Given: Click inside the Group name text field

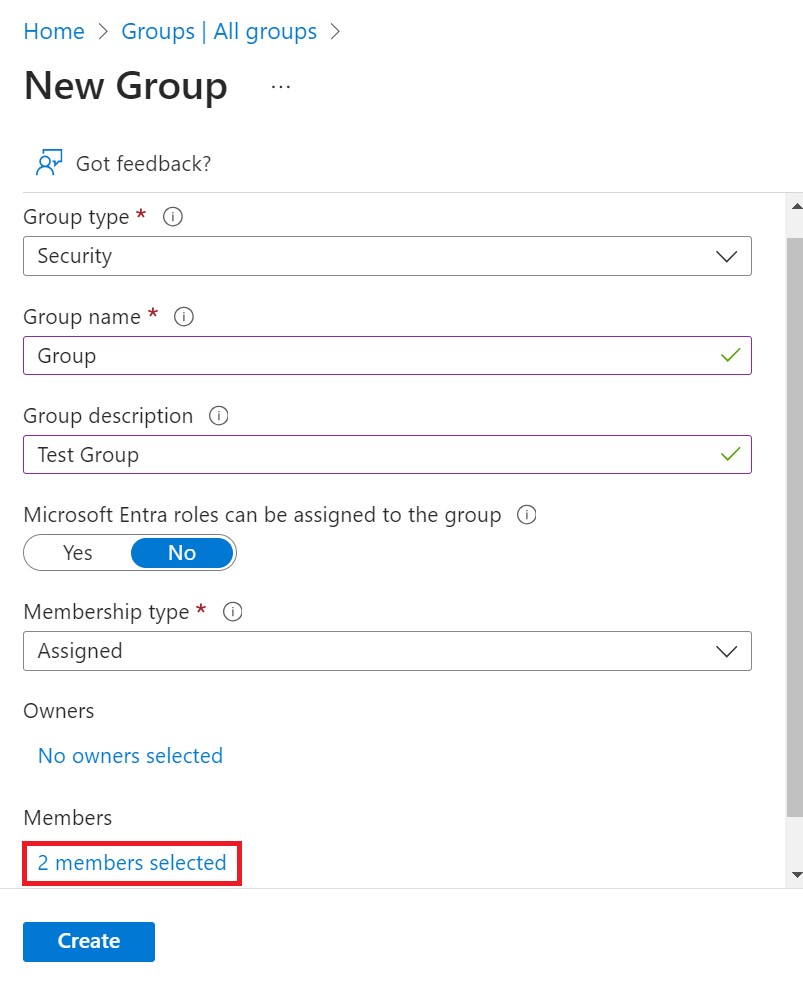Looking at the screenshot, I should [x=370, y=356].
